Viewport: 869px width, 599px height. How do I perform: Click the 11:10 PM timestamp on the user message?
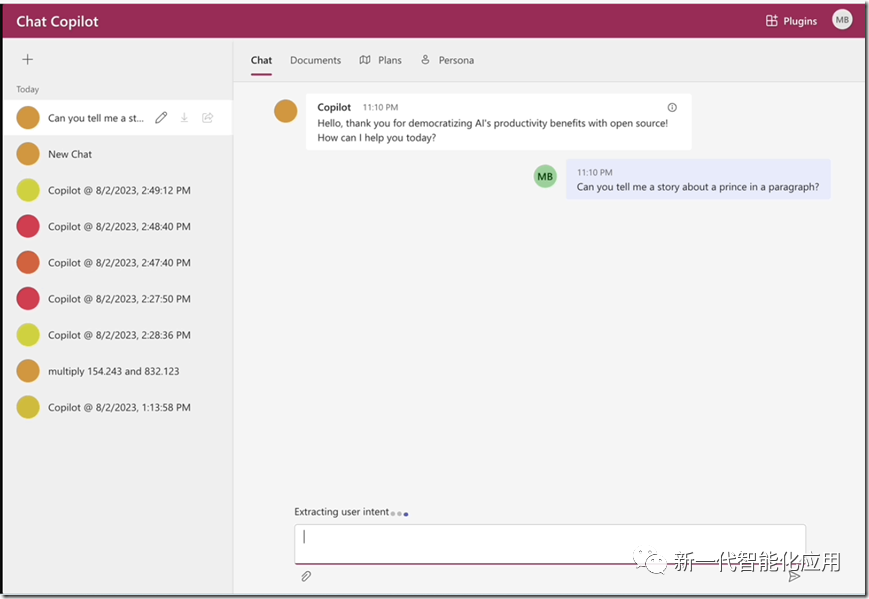tap(595, 172)
